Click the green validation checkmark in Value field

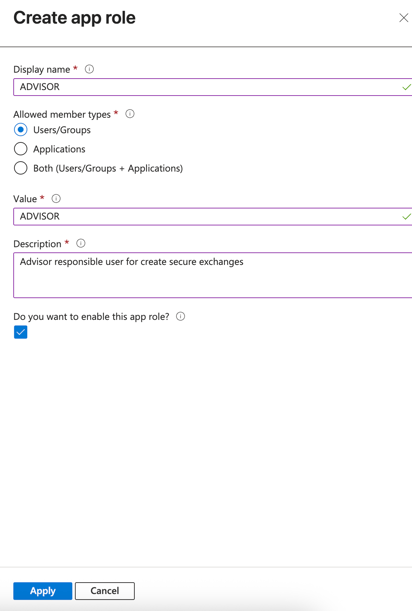click(407, 216)
